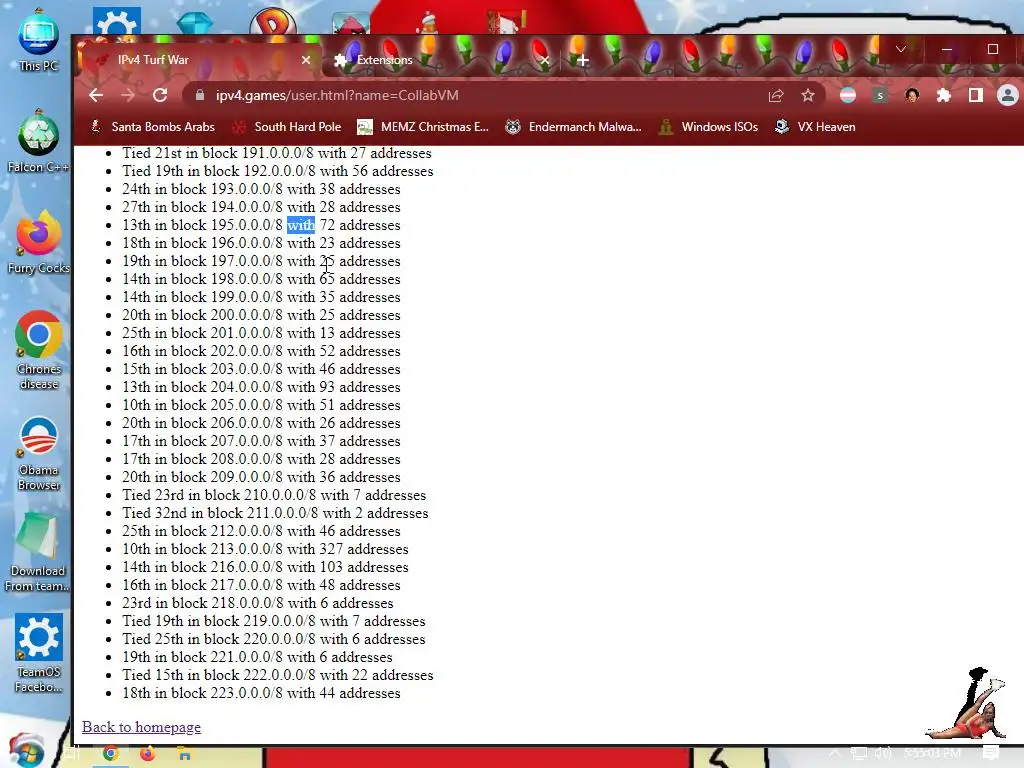The width and height of the screenshot is (1024, 768).
Task: Go back using browser back arrow
Action: [x=96, y=95]
